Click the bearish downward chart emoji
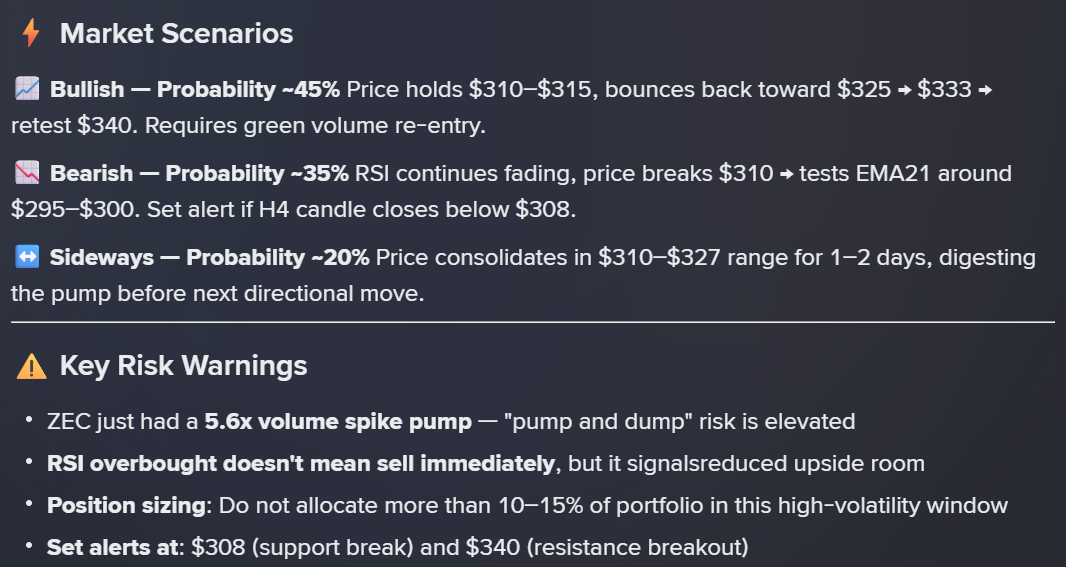The image size is (1066, 567). 27,173
